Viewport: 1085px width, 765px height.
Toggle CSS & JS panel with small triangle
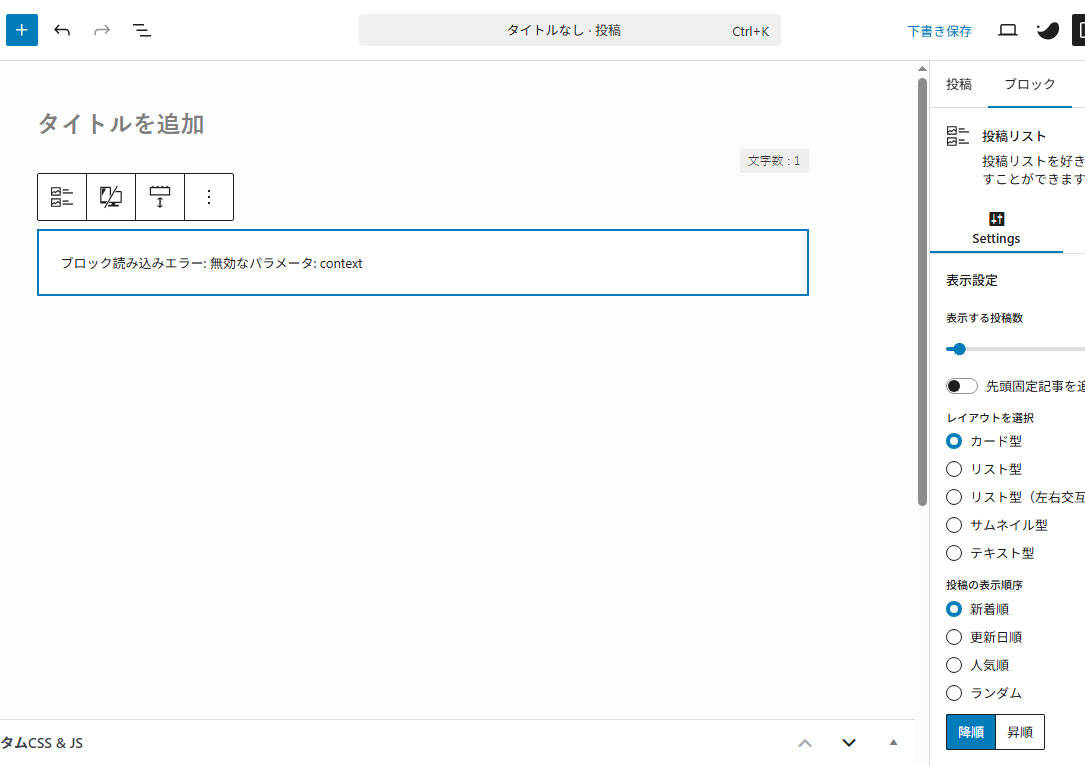tap(893, 742)
